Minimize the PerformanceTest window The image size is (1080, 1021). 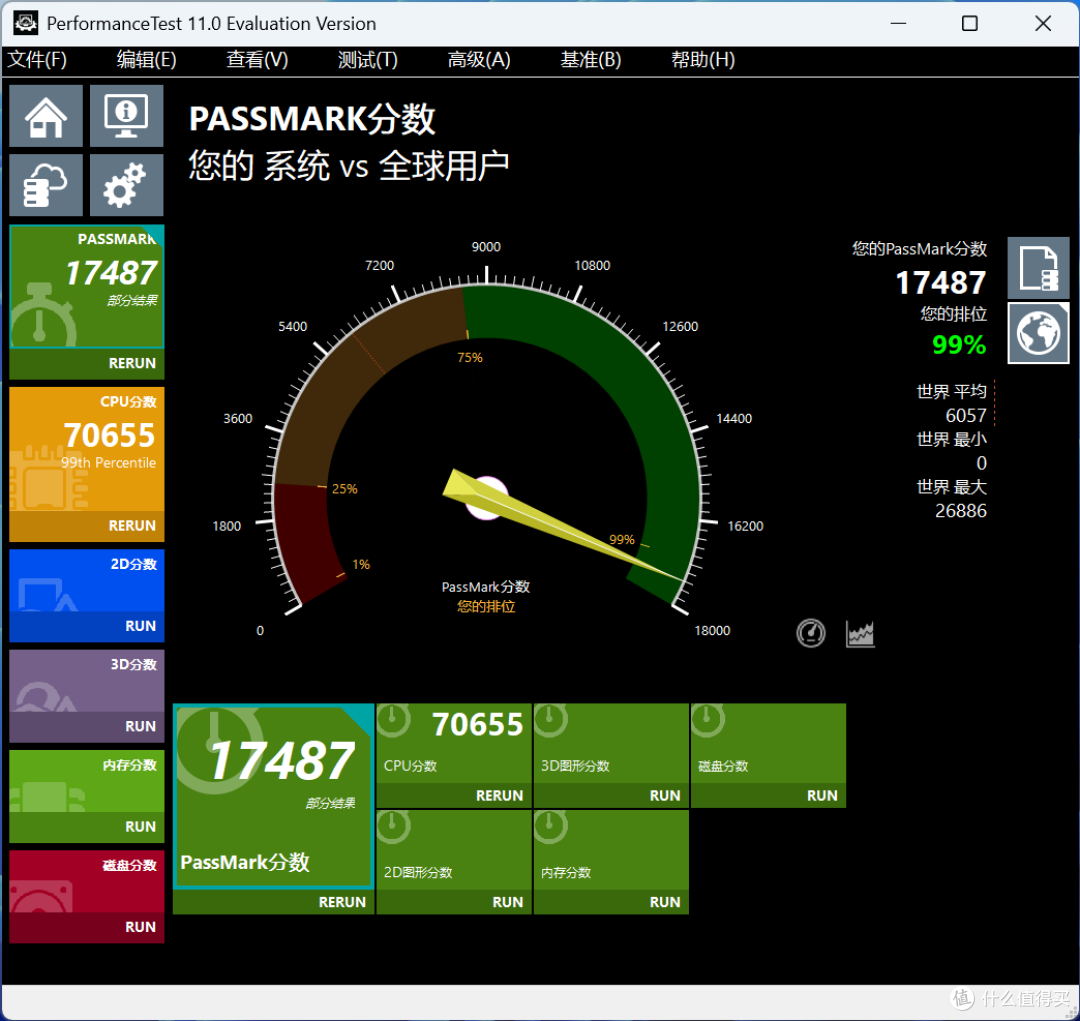898,23
